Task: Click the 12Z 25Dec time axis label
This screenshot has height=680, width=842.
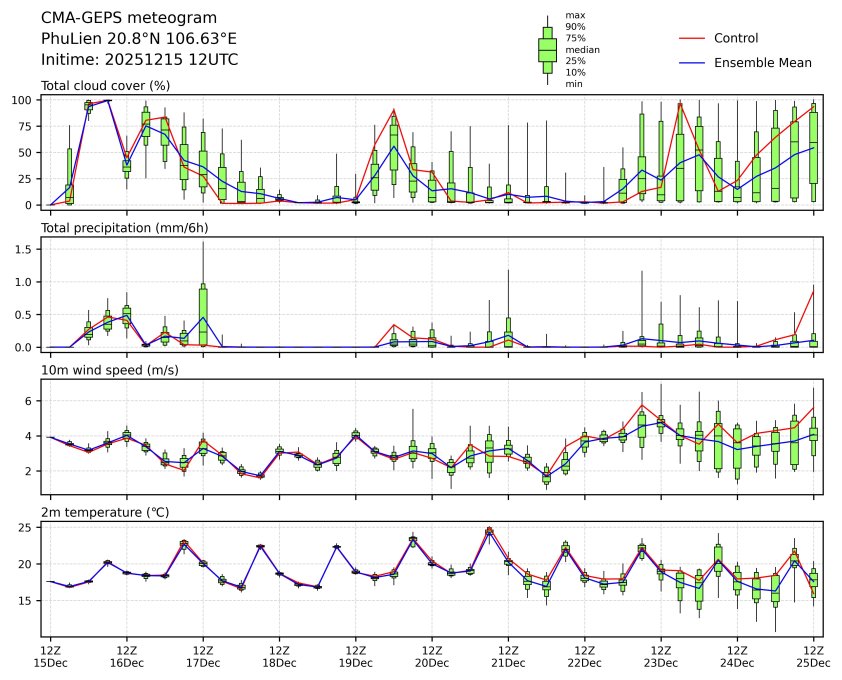Action: 812,656
